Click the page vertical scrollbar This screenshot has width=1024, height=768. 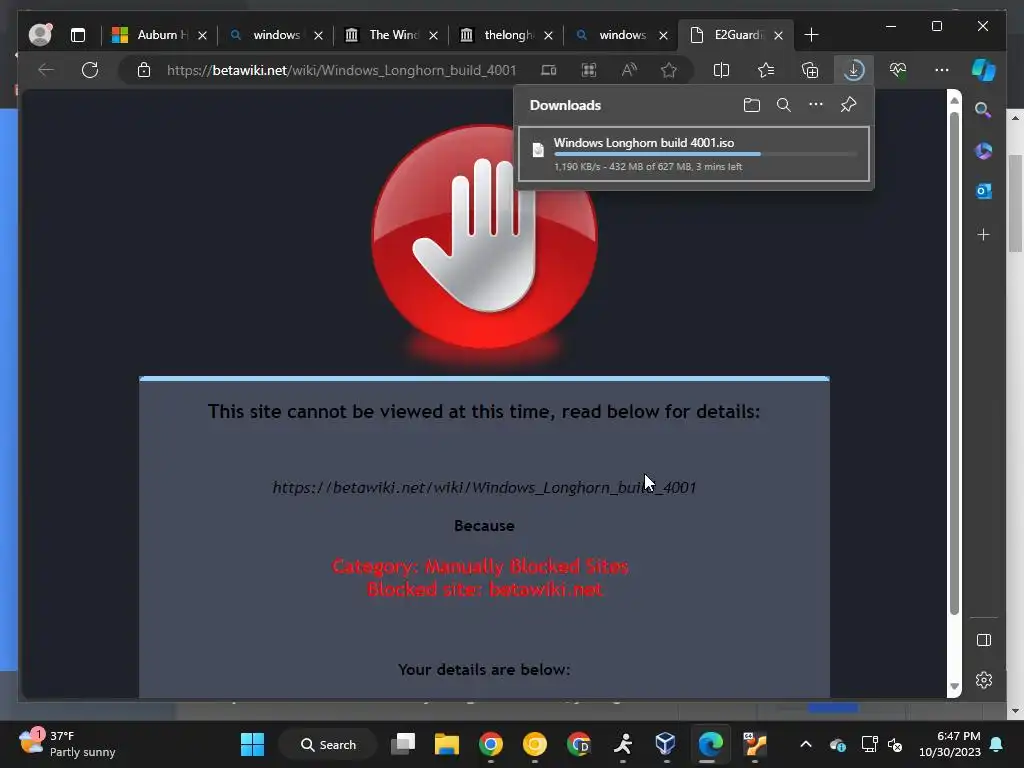click(954, 363)
